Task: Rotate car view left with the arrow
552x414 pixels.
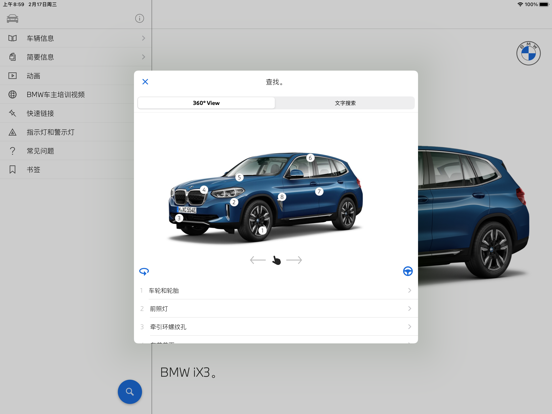Action: tap(258, 260)
